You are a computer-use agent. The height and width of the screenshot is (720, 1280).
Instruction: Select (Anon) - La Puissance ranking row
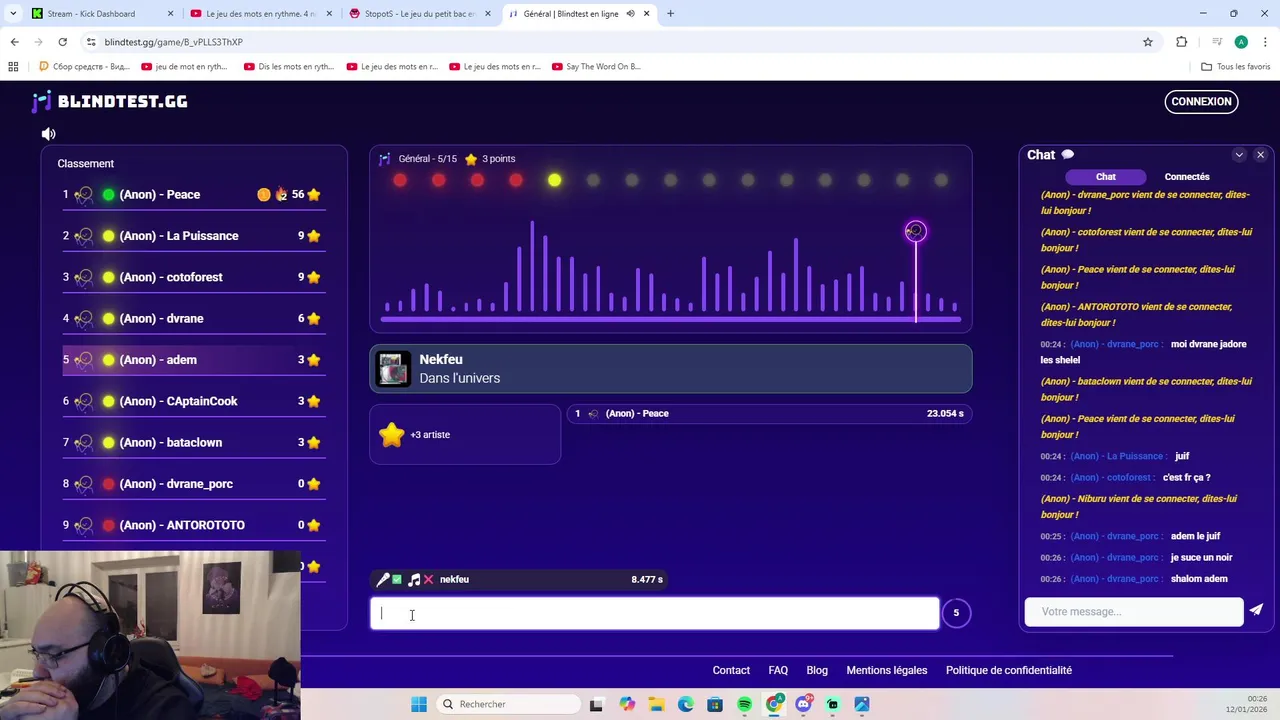[x=193, y=236]
